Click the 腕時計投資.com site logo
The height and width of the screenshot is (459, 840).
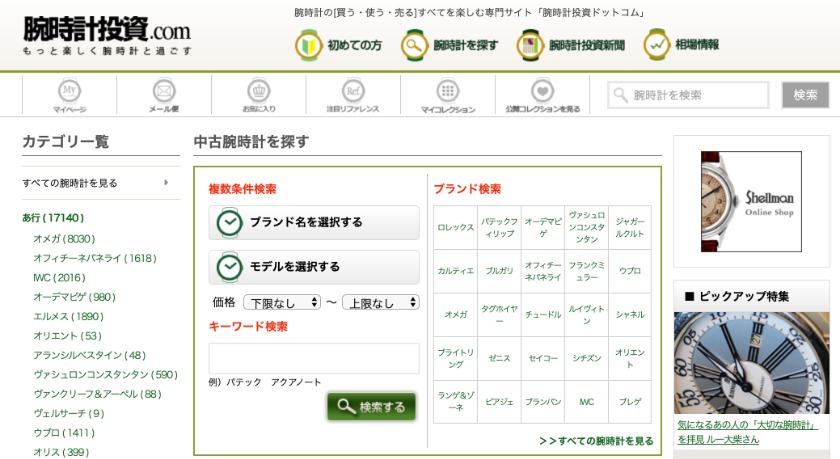pos(107,35)
